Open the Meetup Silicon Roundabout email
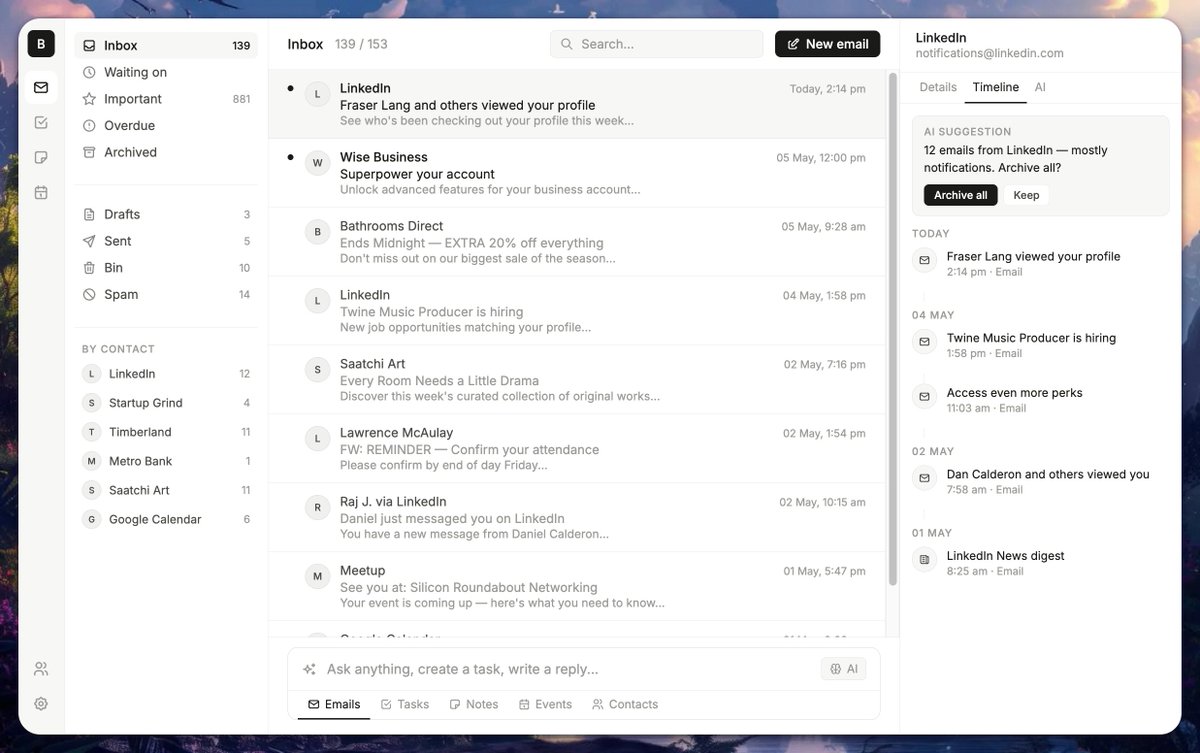The image size is (1200, 753). tap(577, 587)
